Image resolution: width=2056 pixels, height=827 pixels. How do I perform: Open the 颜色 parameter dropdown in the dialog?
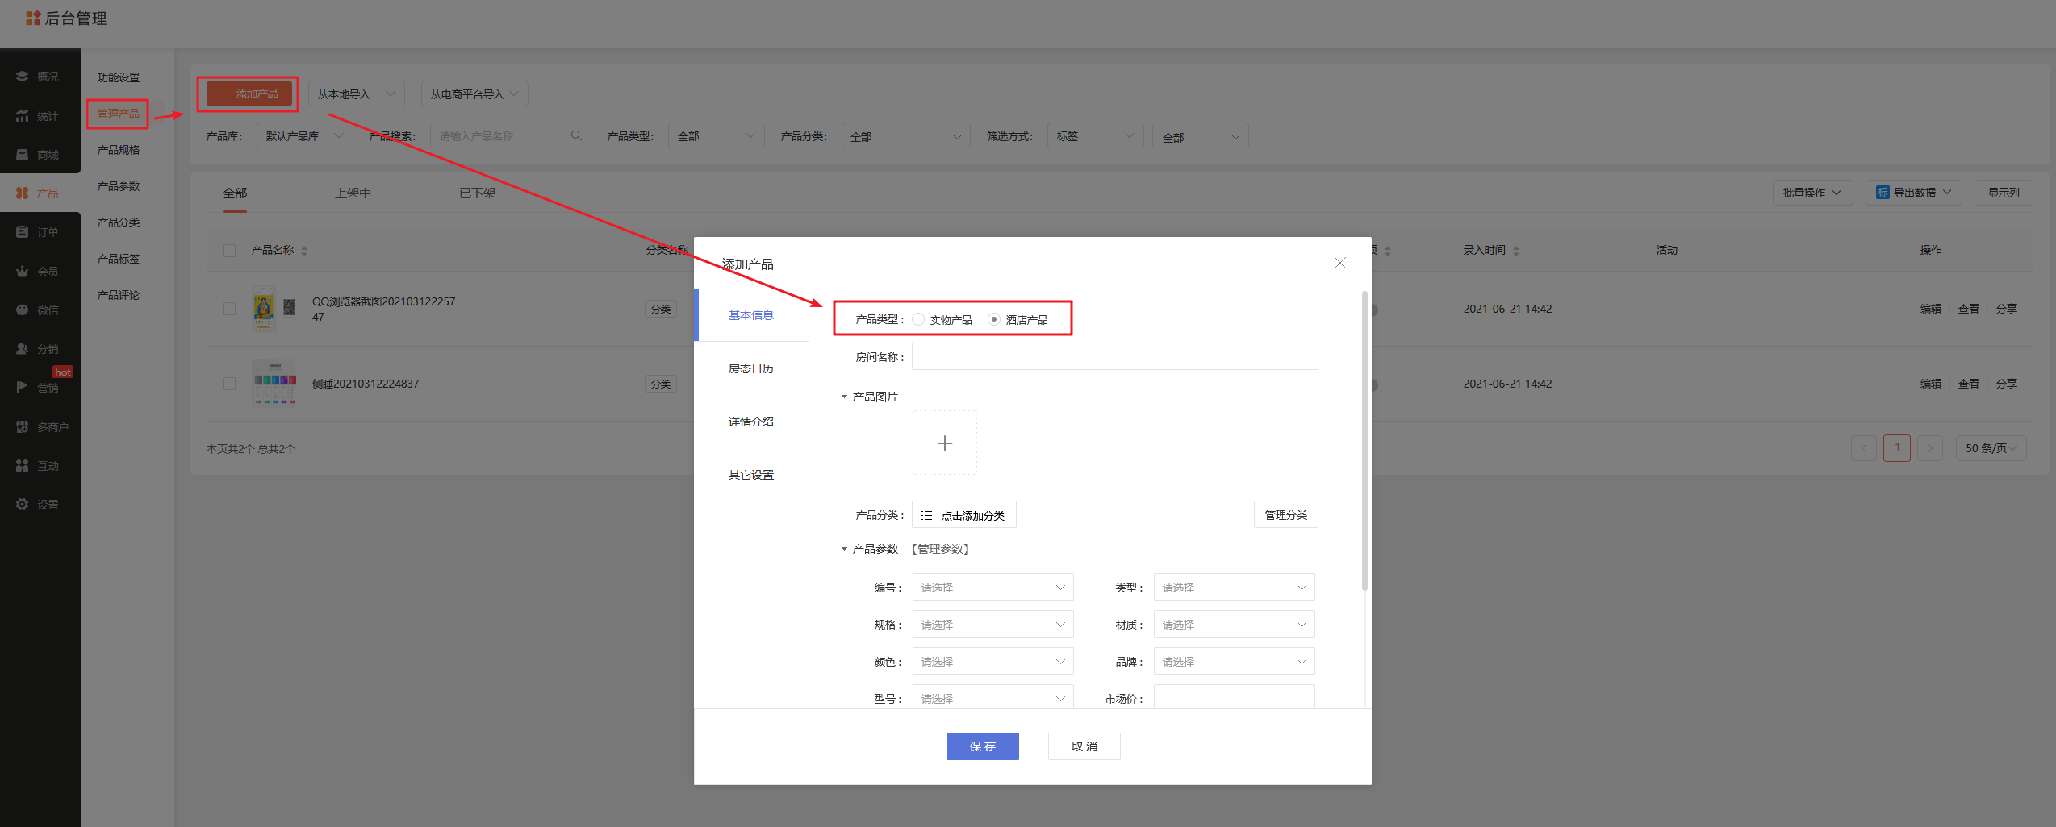(992, 661)
